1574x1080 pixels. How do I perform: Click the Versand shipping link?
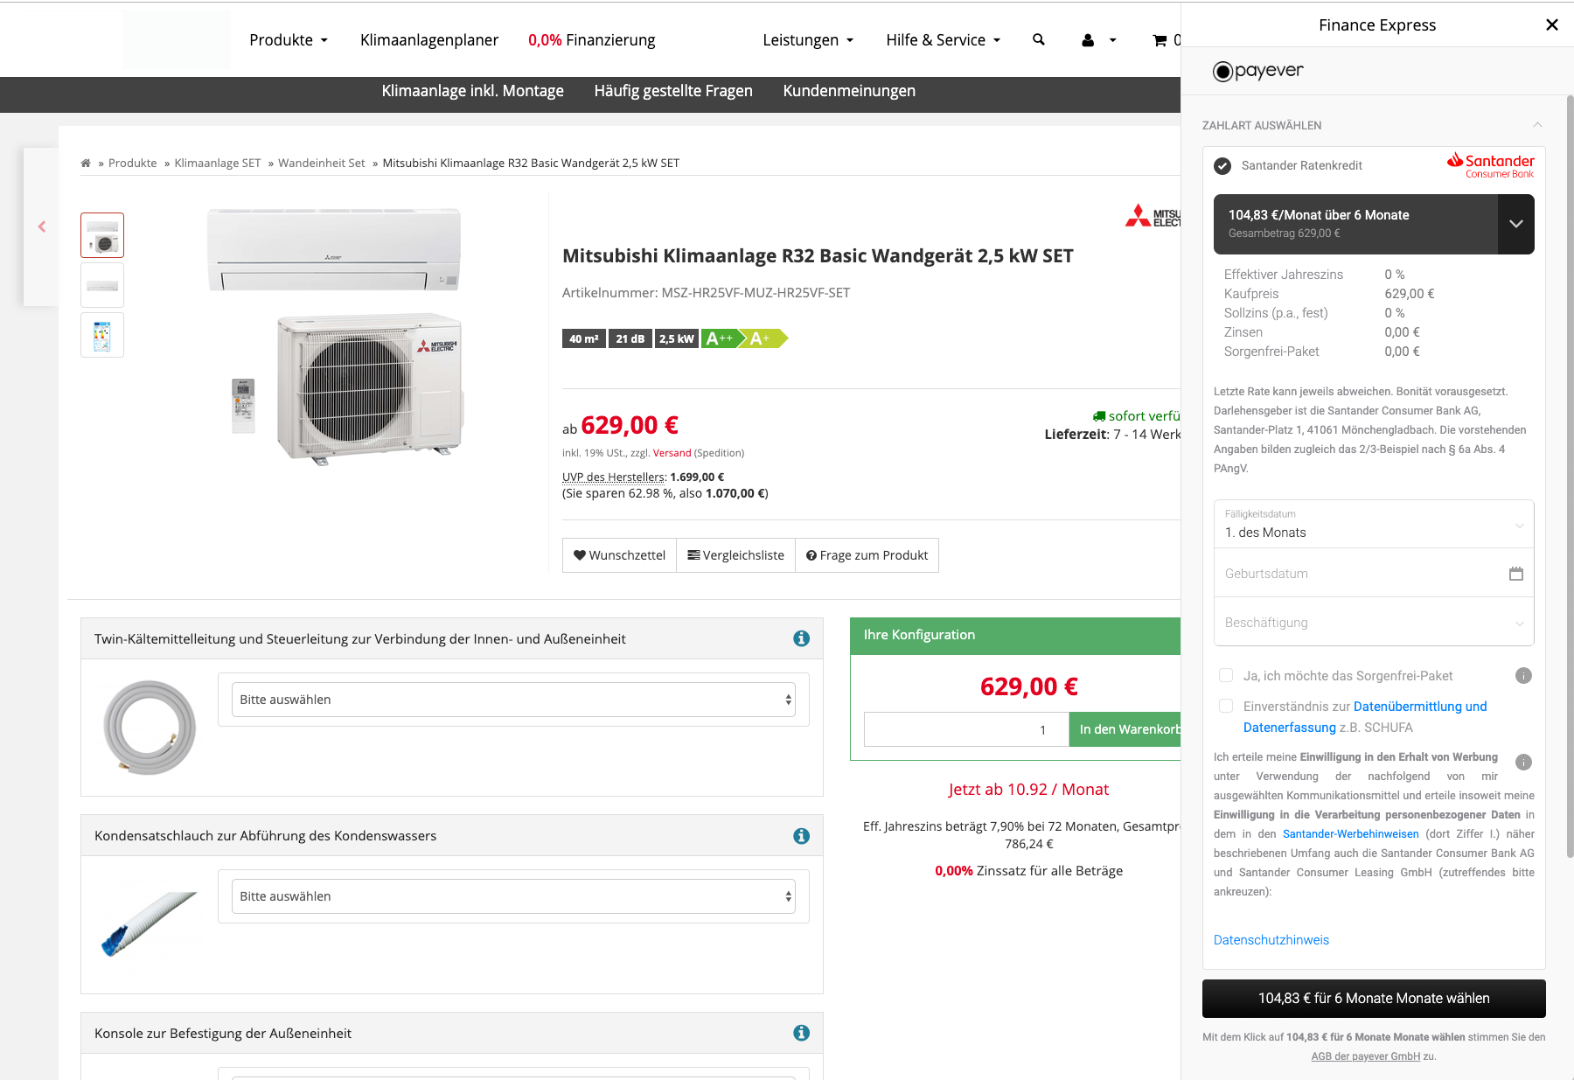[x=672, y=453]
